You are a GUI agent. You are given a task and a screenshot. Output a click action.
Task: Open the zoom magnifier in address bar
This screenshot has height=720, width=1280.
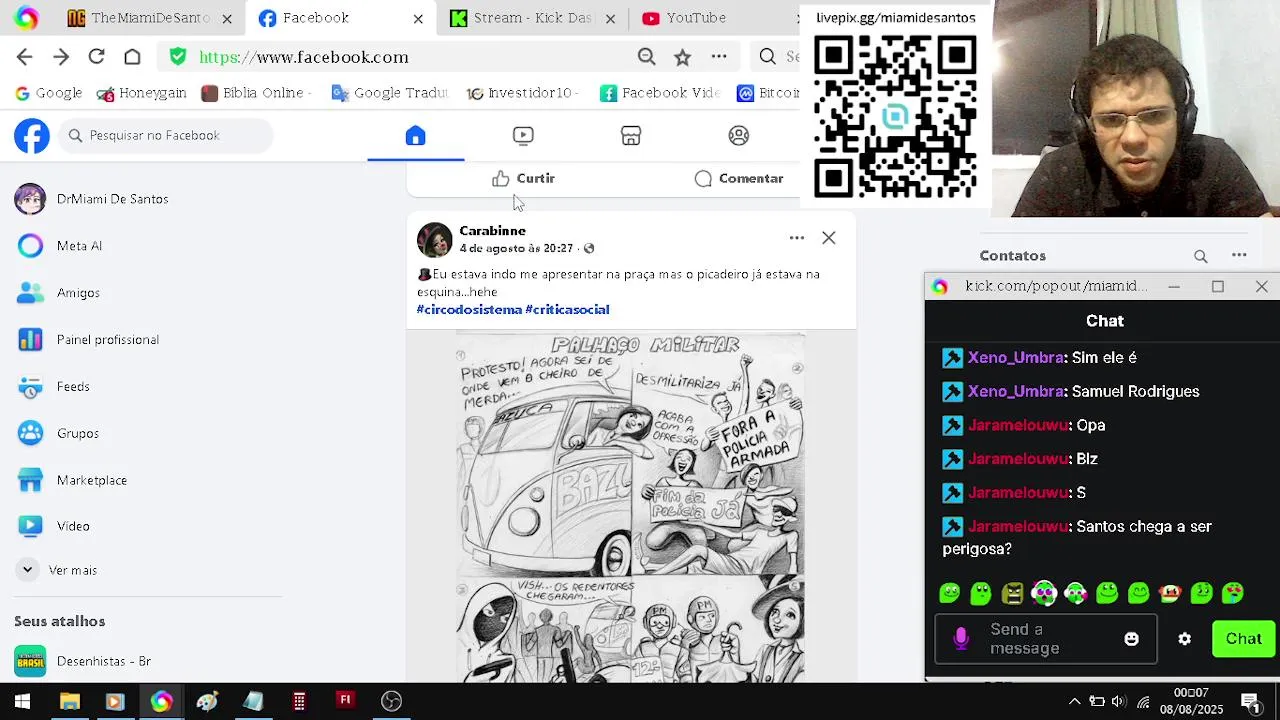point(647,57)
